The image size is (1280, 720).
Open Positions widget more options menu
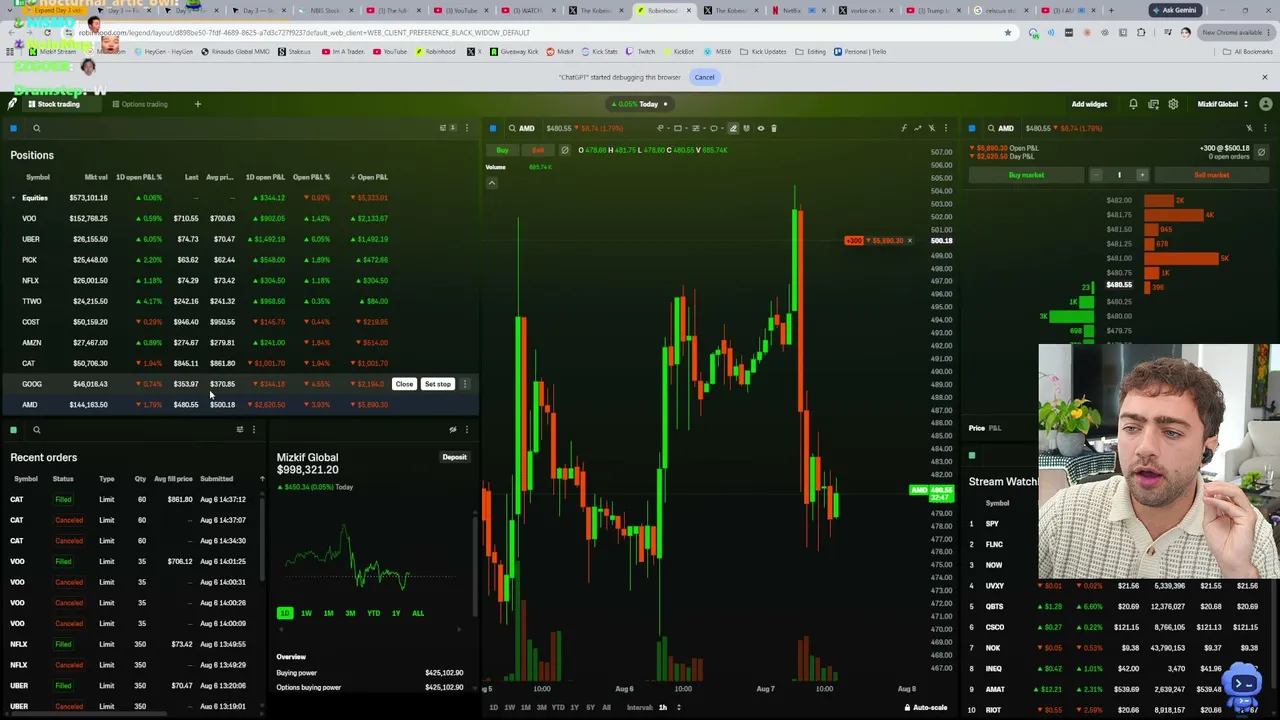pos(466,128)
